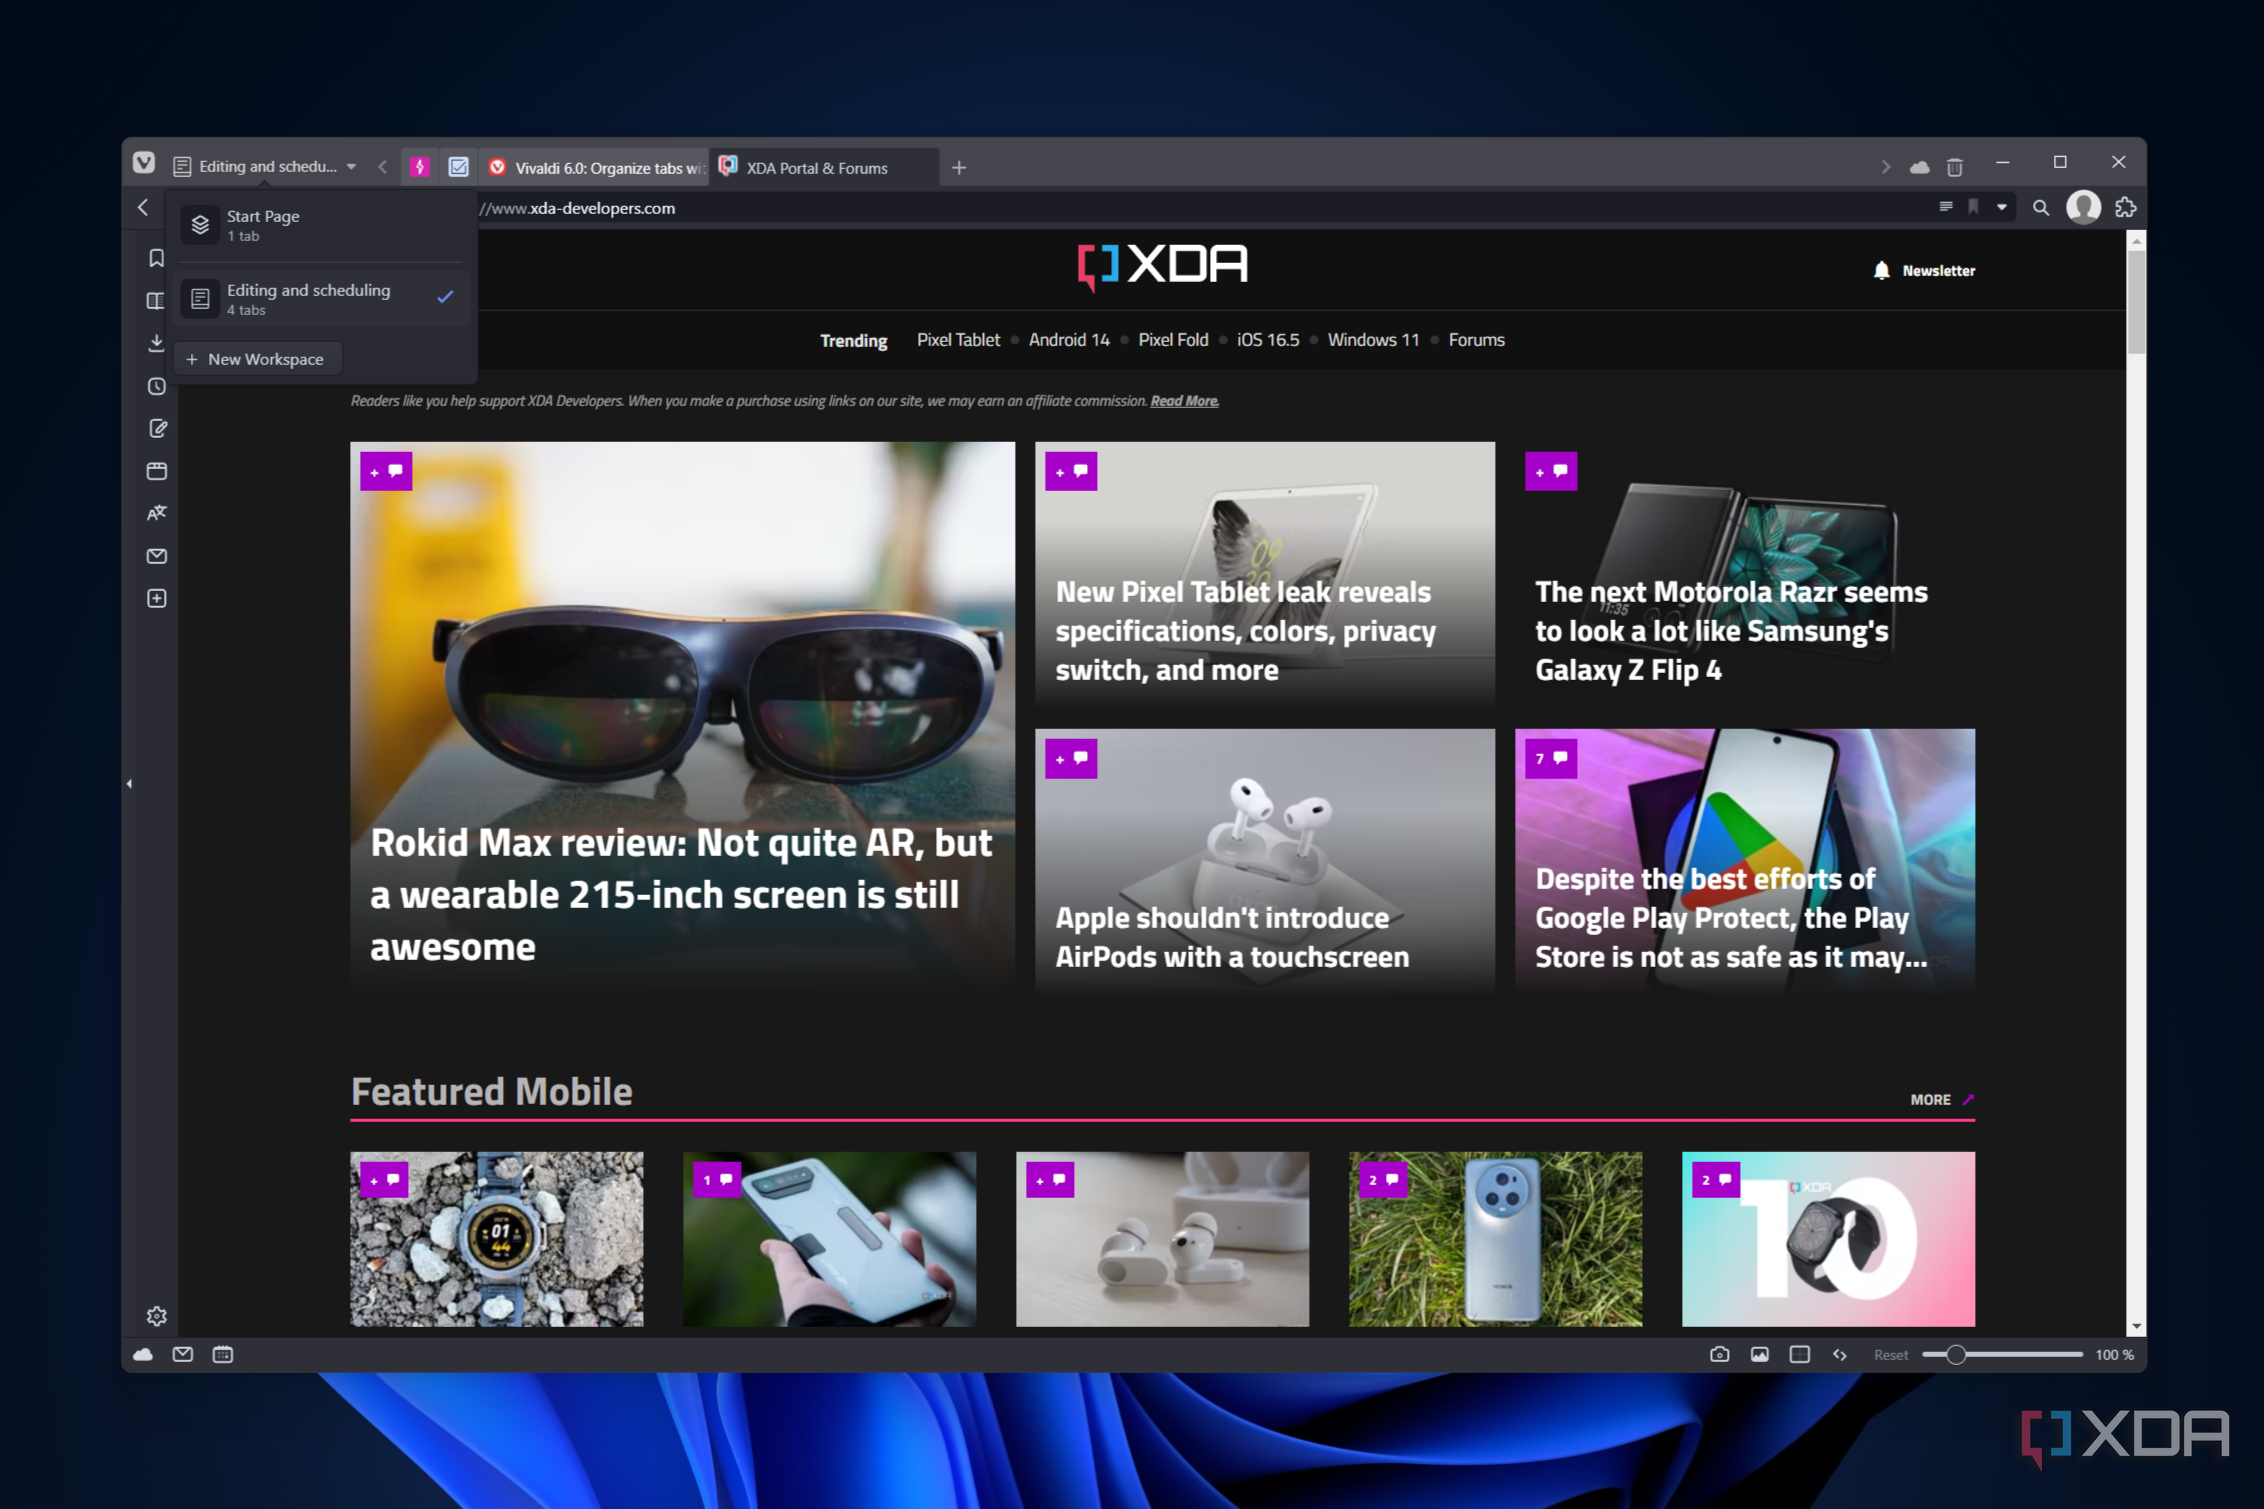The height and width of the screenshot is (1509, 2264).
Task: Create a New Workspace
Action: click(256, 359)
